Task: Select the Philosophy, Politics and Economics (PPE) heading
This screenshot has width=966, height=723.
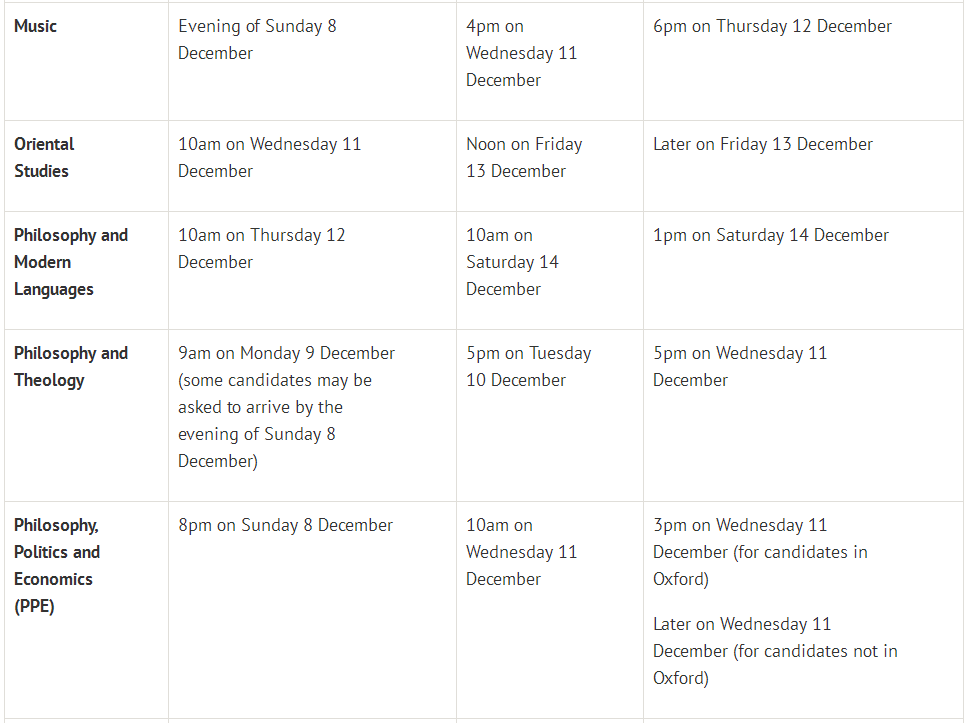Action: click(x=57, y=565)
